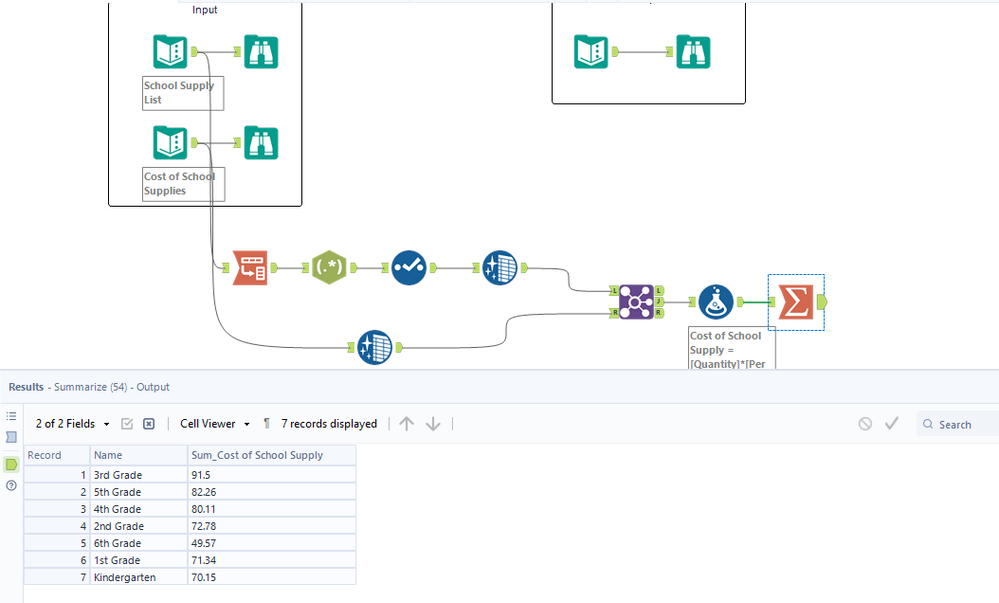
Task: Select the Formula tool
Action: (x=716, y=302)
